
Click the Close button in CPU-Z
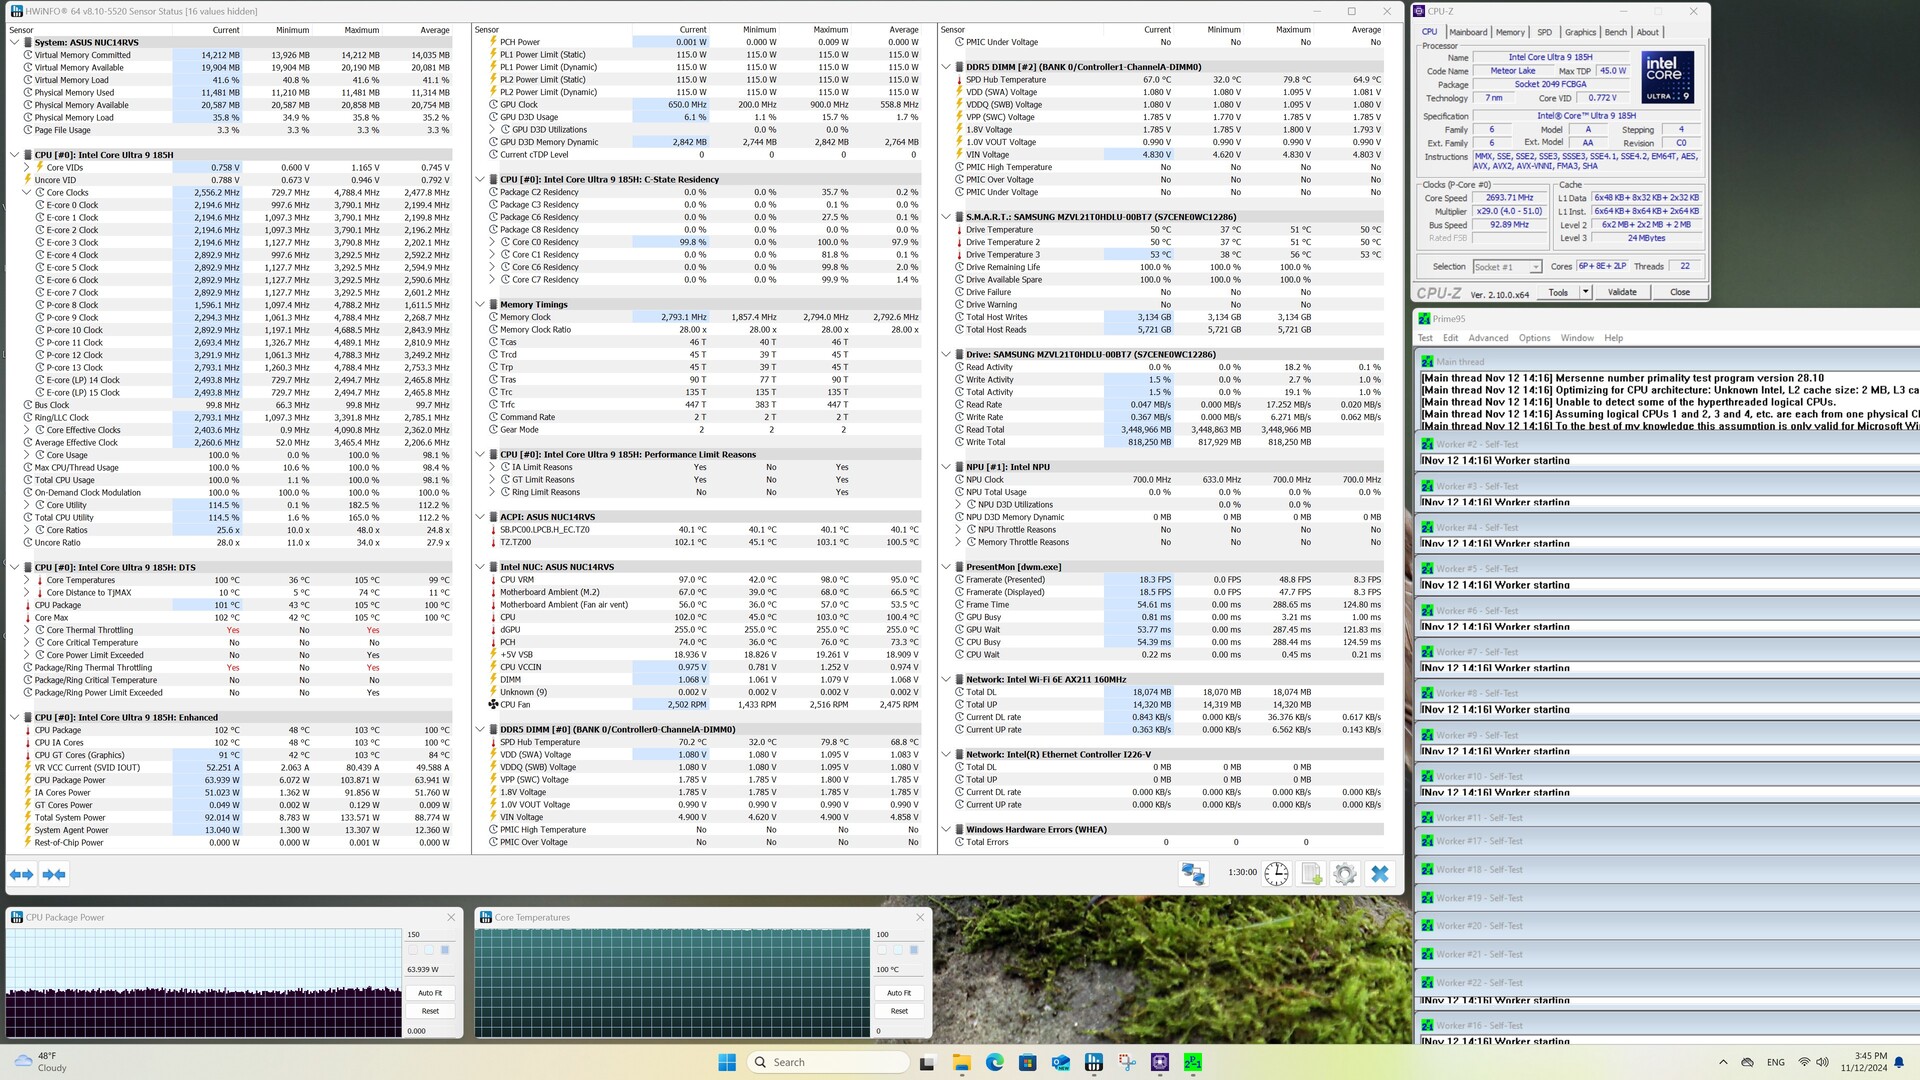tap(1680, 292)
